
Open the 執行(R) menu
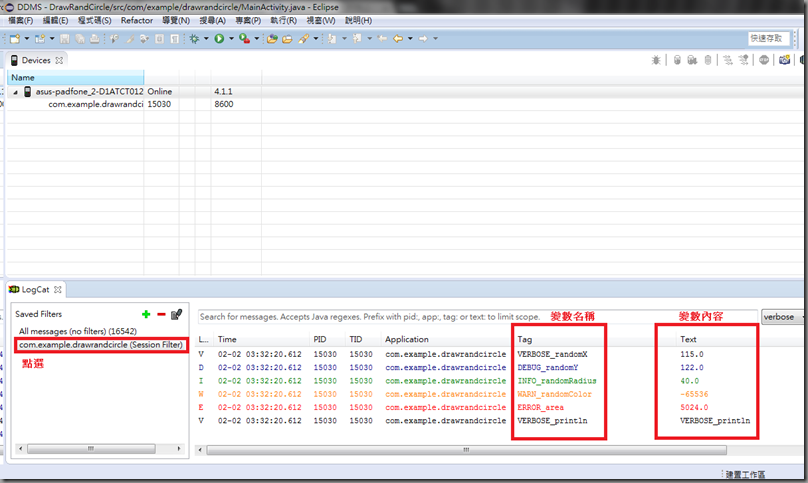(283, 21)
